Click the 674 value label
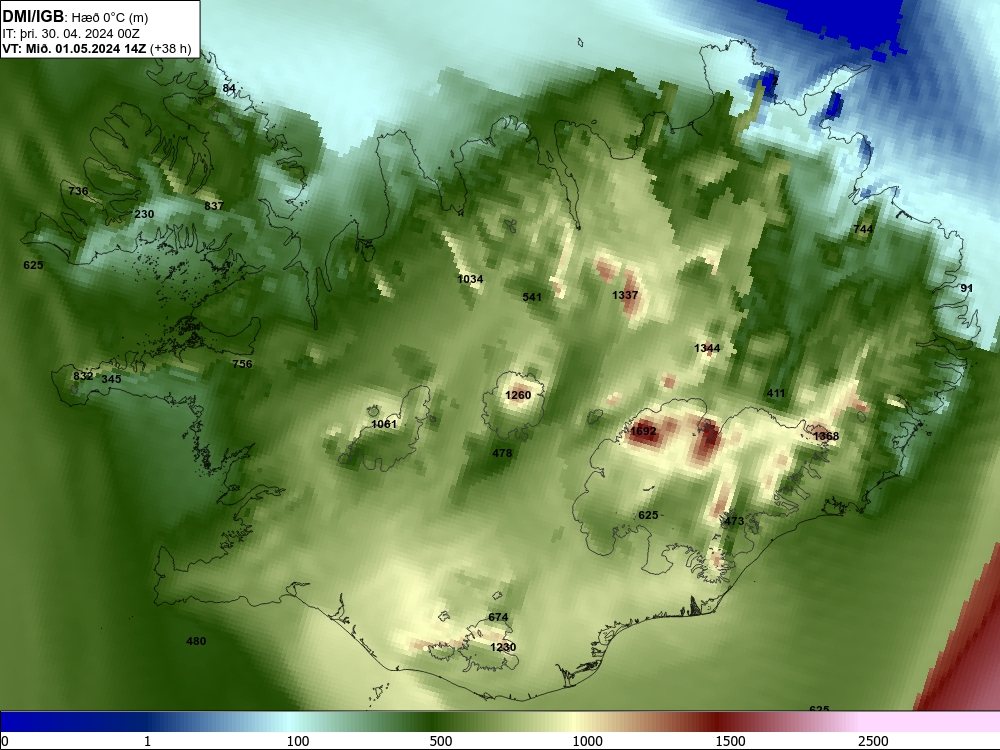 click(498, 617)
